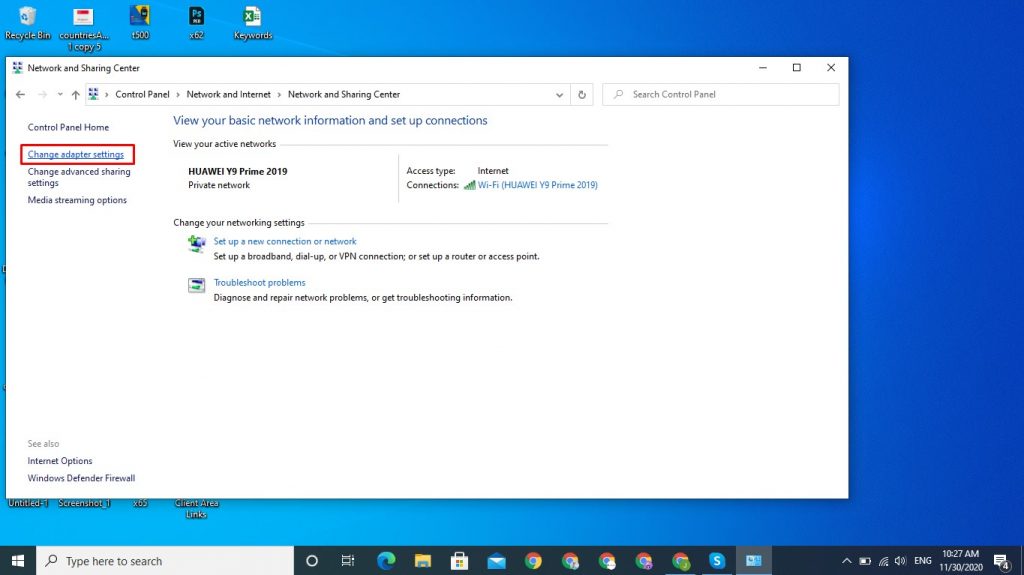Expand the address bar history dropdown
The height and width of the screenshot is (575, 1024).
coord(560,95)
